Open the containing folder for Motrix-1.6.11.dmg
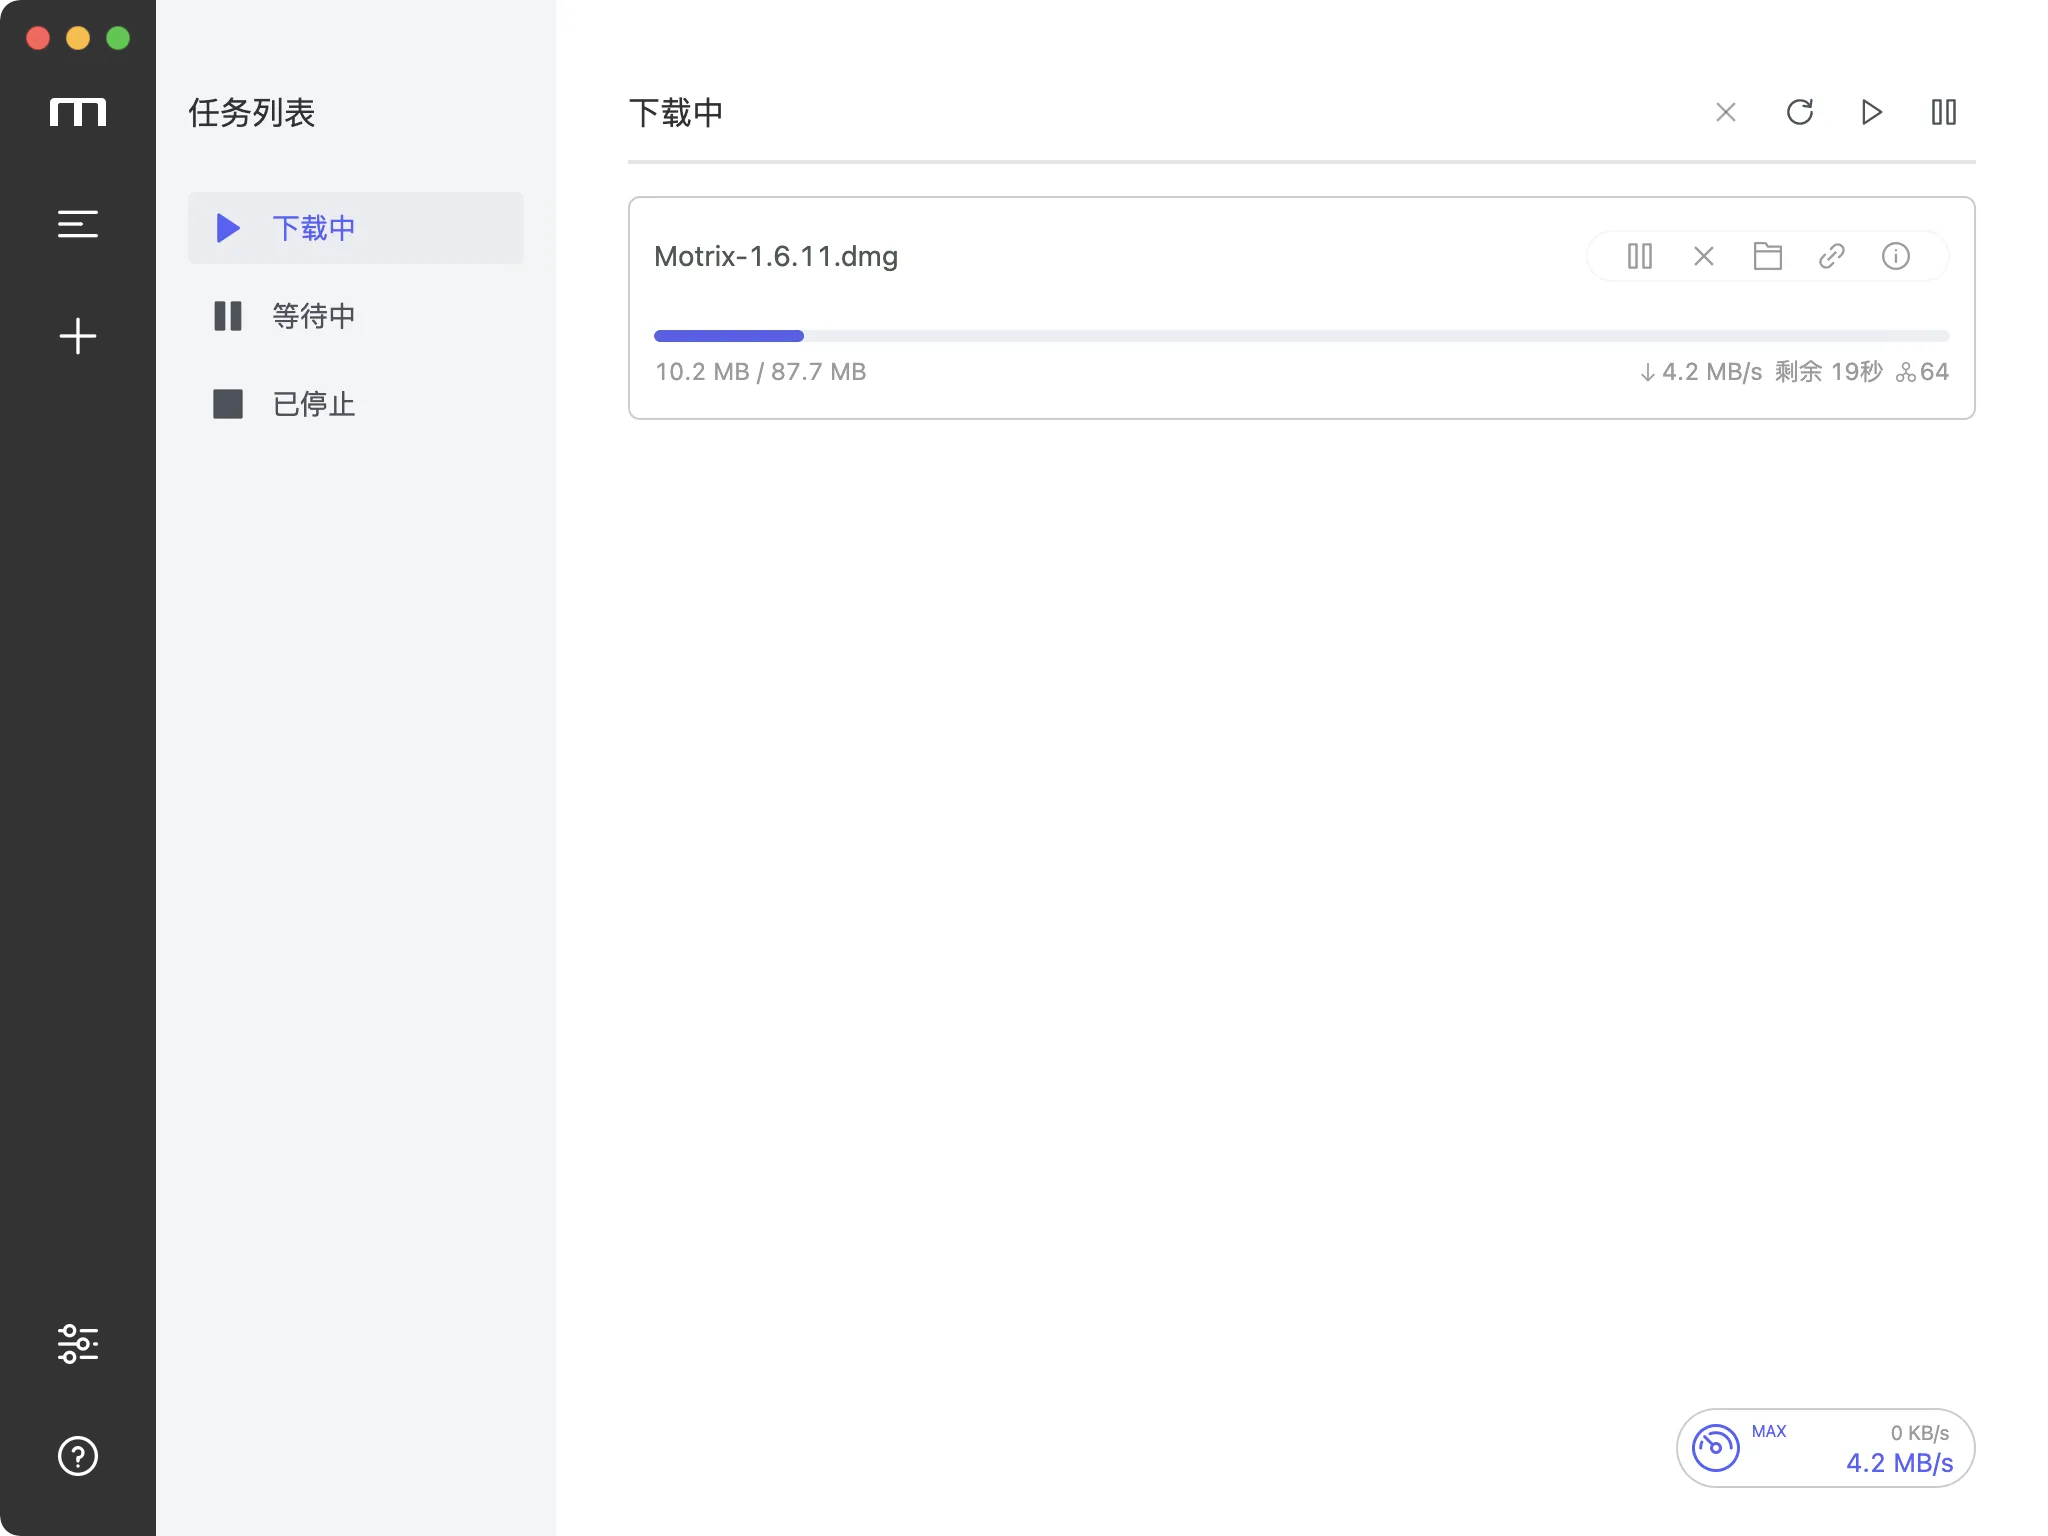The height and width of the screenshot is (1536, 2048). point(1767,256)
